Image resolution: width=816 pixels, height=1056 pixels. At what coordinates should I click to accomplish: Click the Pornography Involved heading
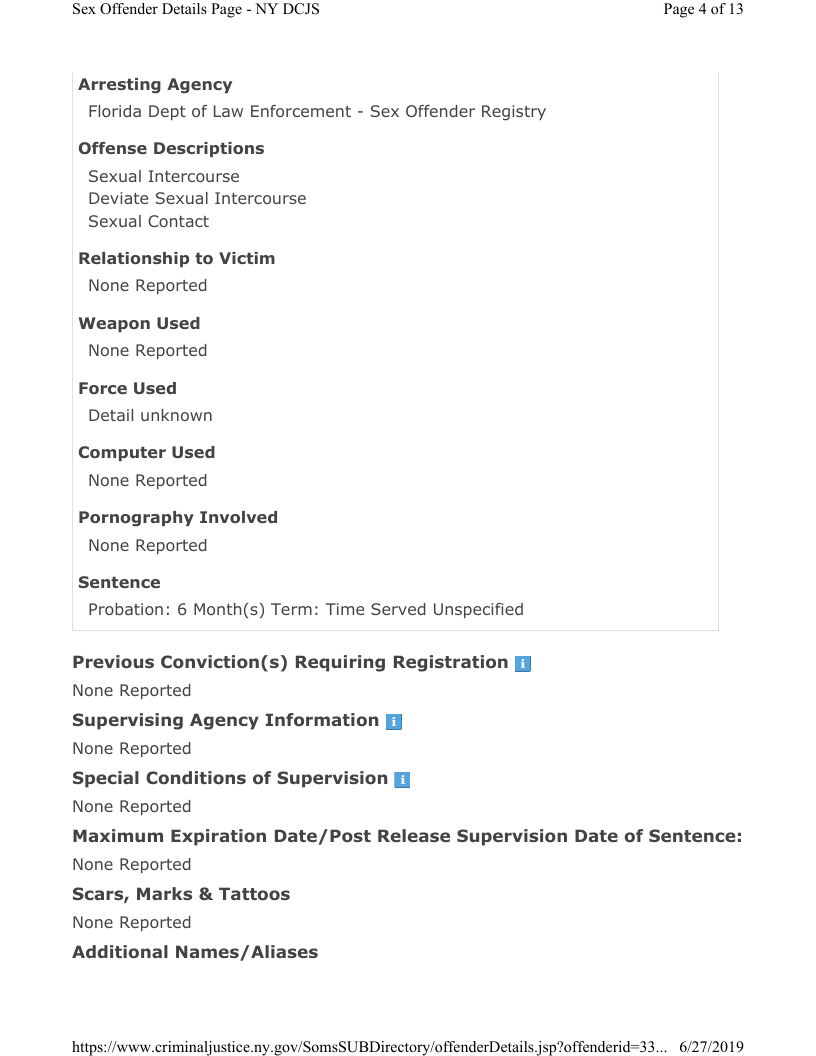coord(178,518)
